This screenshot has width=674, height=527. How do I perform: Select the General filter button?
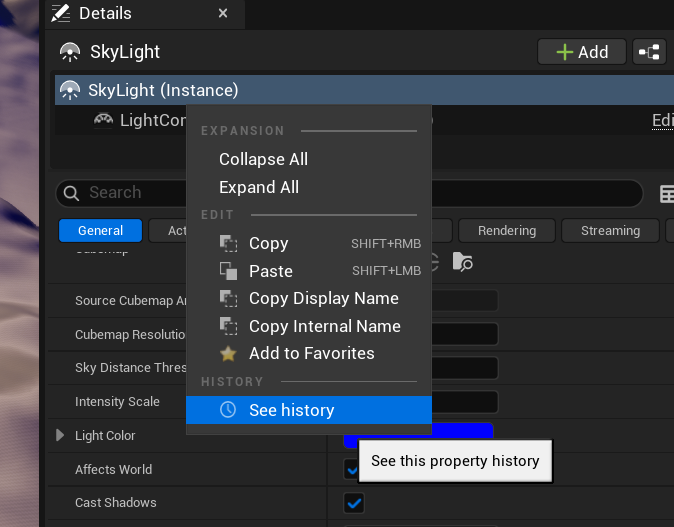[x=101, y=231]
